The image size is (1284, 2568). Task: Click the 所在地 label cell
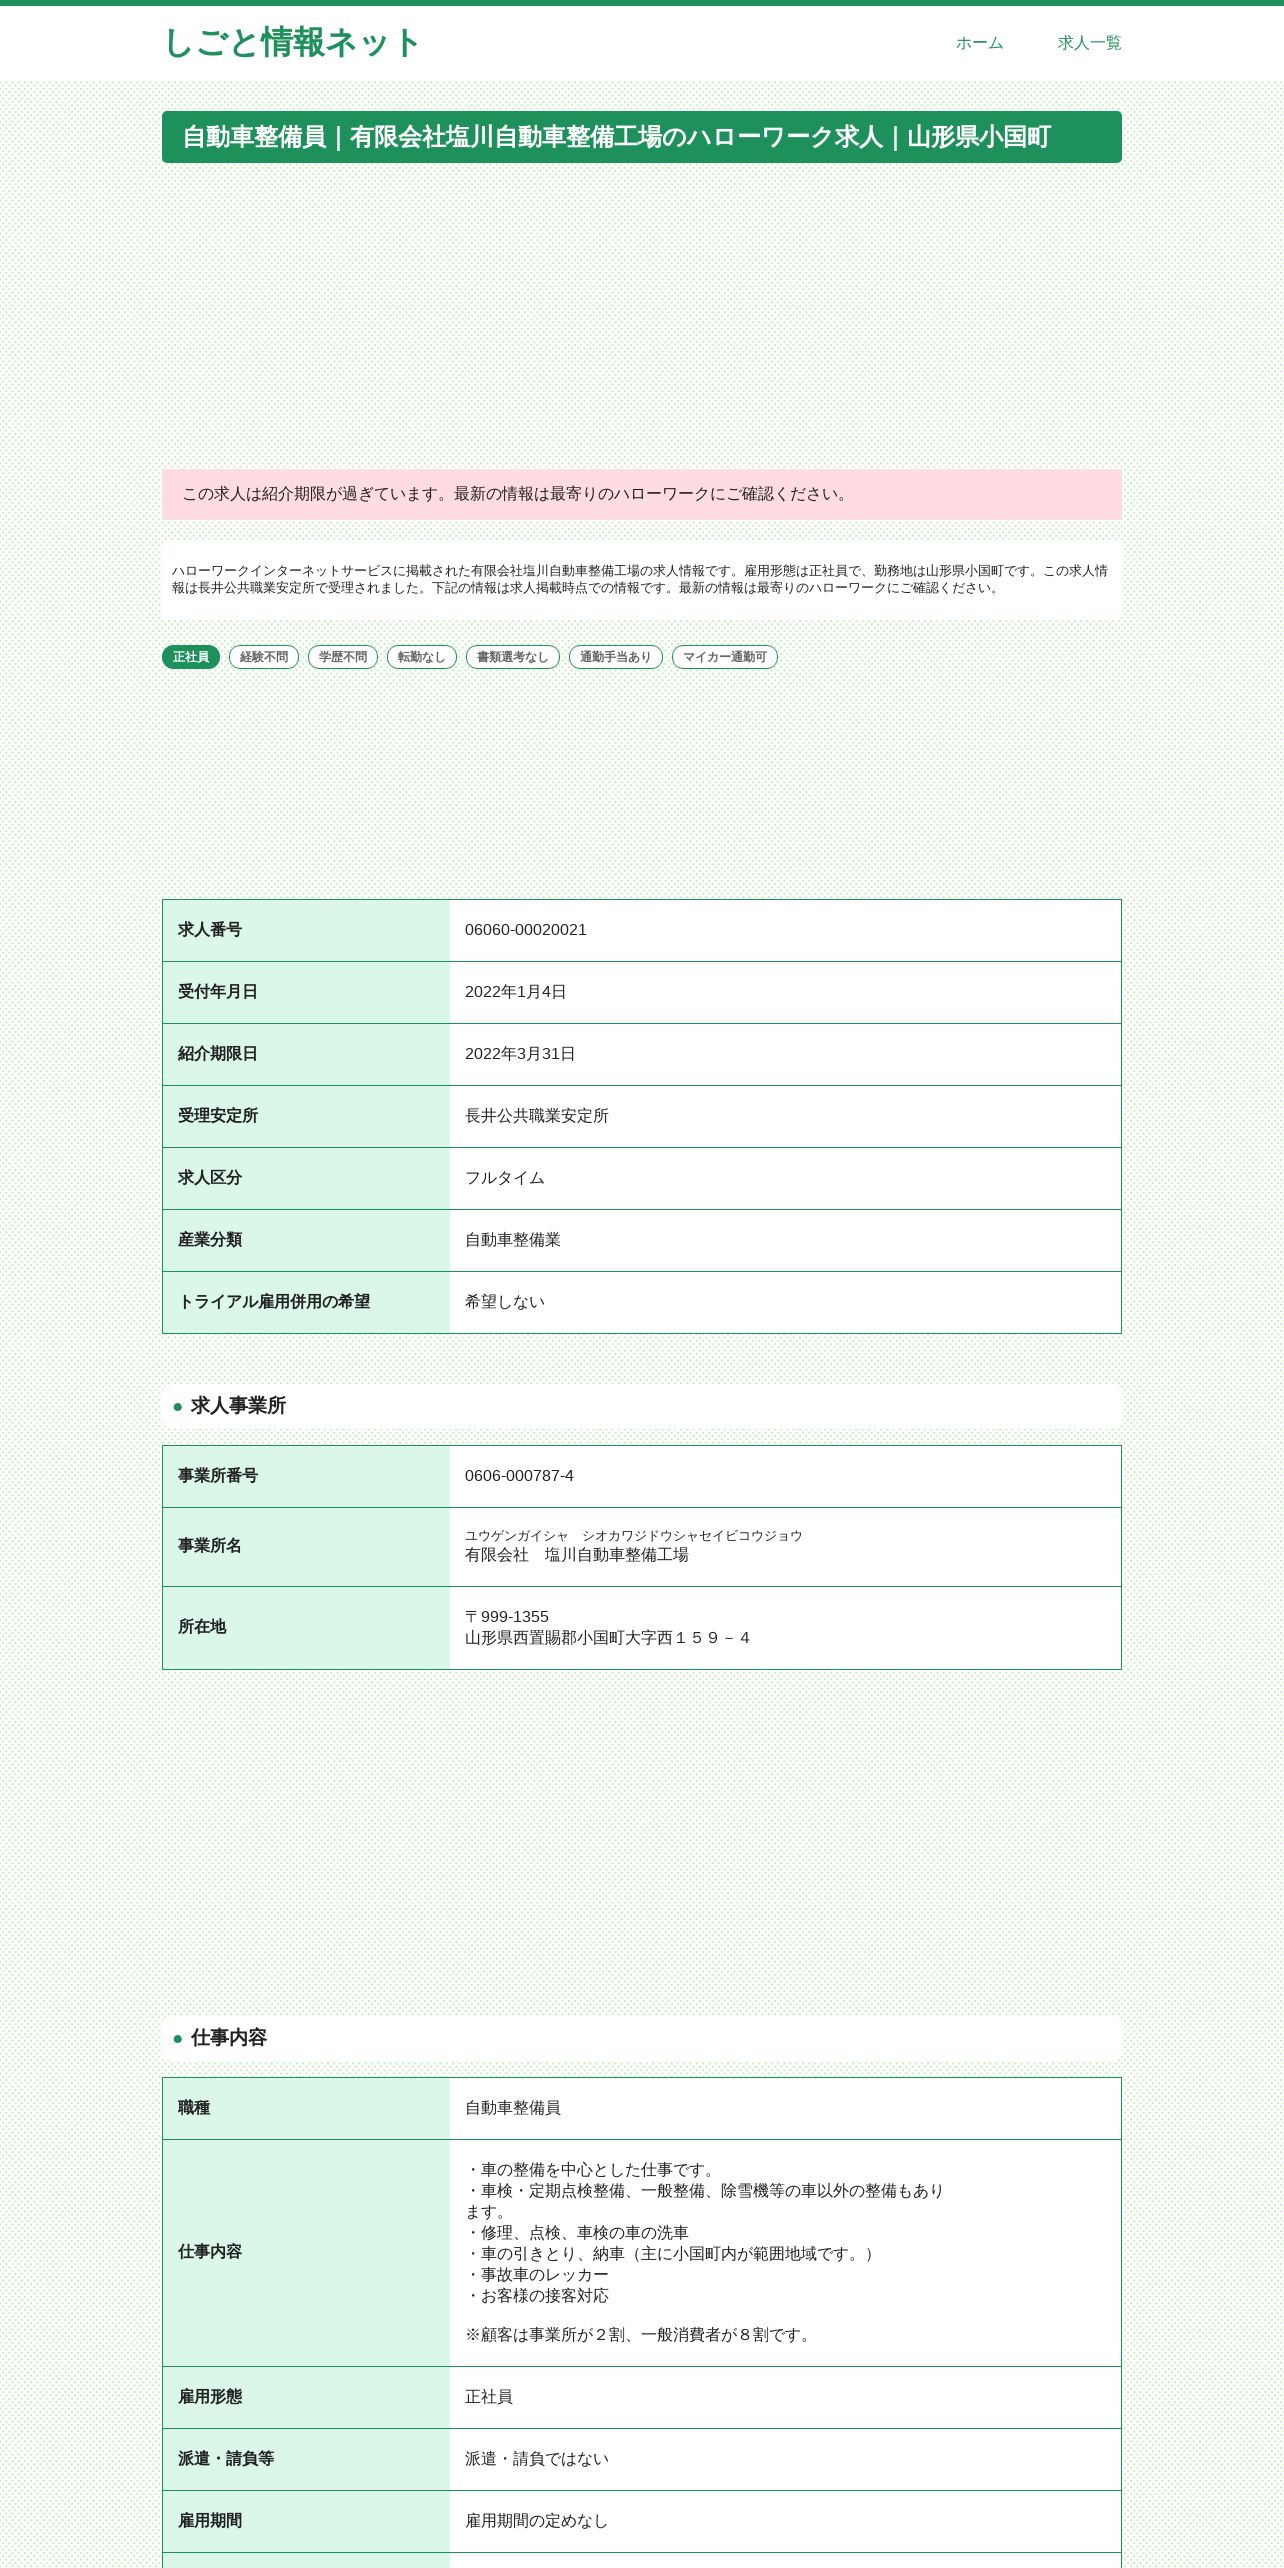306,1628
